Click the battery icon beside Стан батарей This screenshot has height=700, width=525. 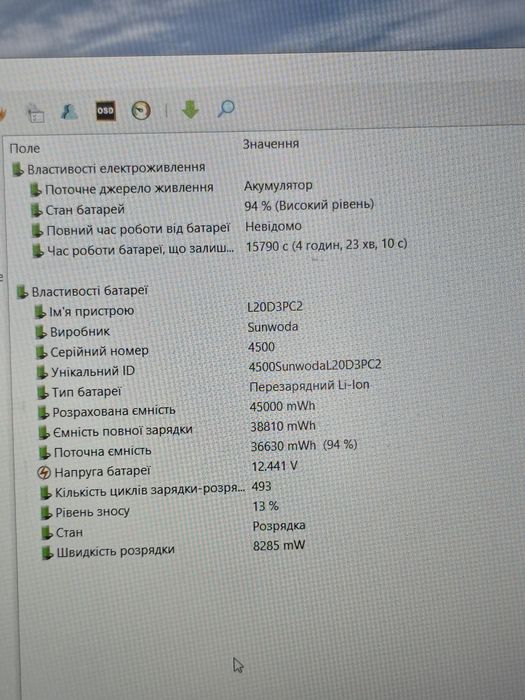[x=36, y=209]
